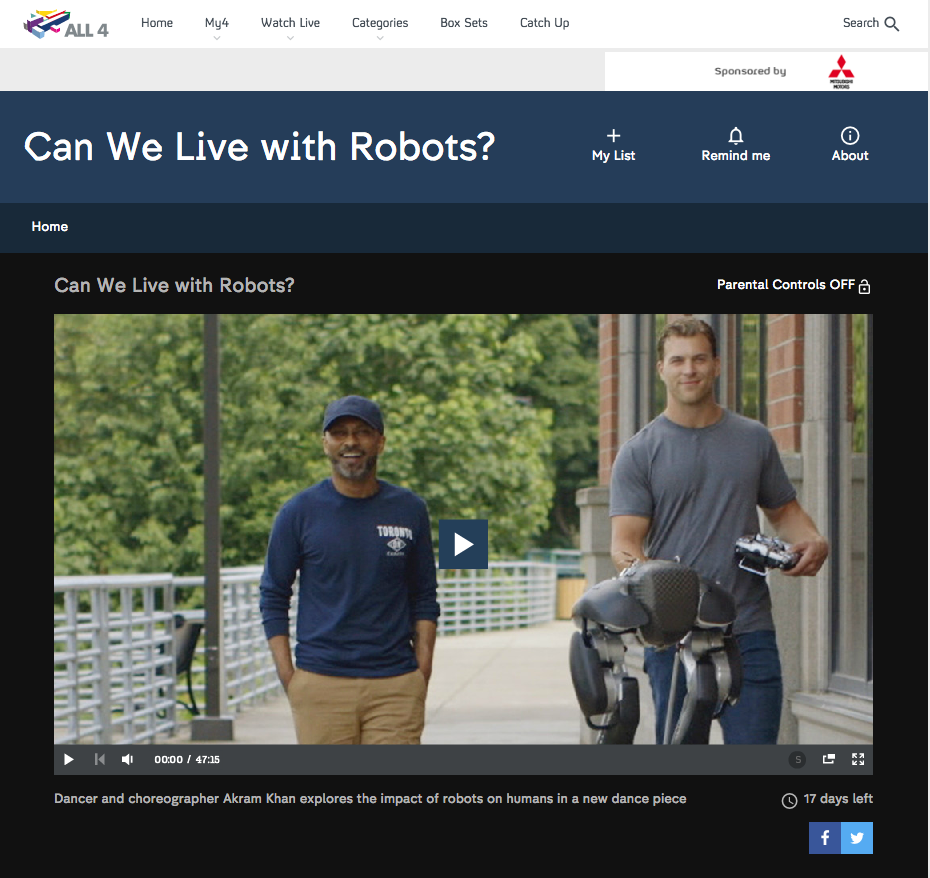This screenshot has width=930, height=878.
Task: Toggle subtitles with the S button
Action: pos(798,759)
